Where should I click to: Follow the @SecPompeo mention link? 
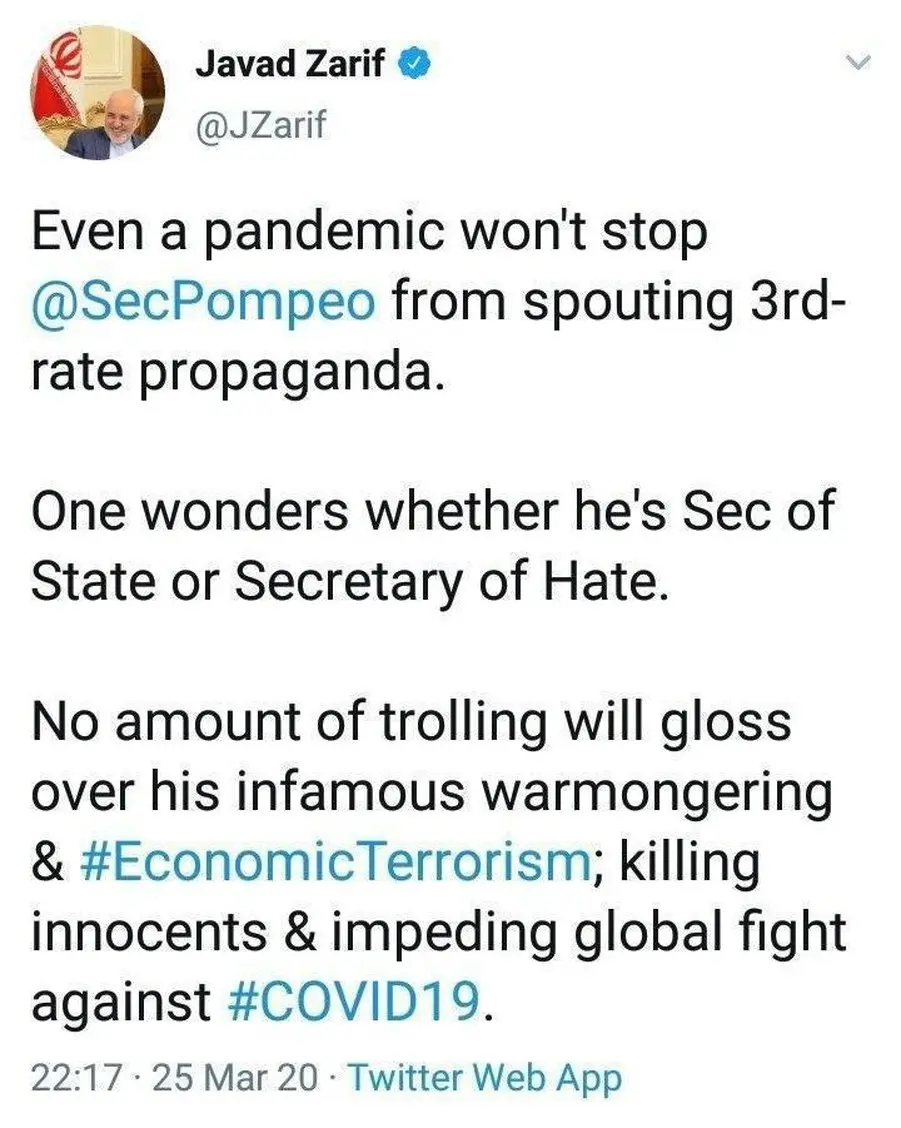click(205, 303)
